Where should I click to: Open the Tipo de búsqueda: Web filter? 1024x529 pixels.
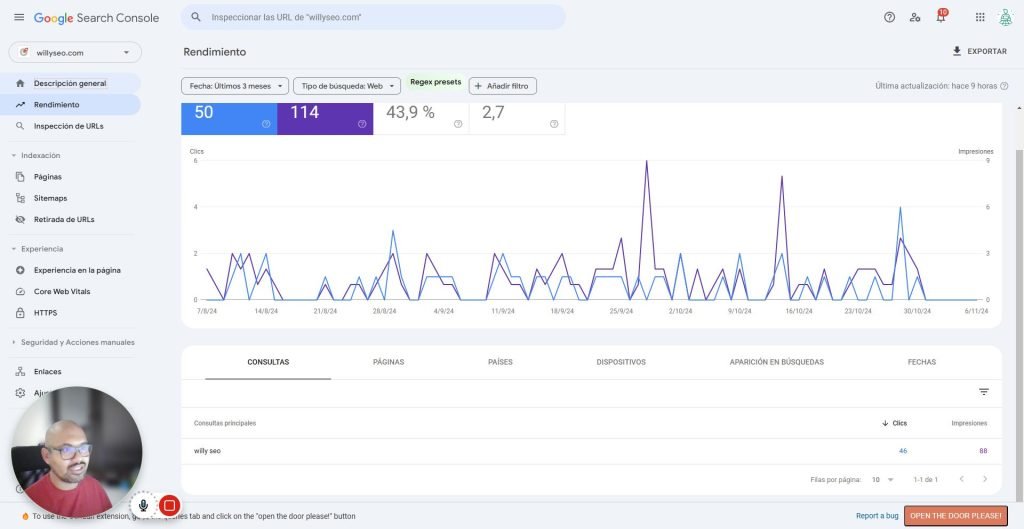point(347,86)
